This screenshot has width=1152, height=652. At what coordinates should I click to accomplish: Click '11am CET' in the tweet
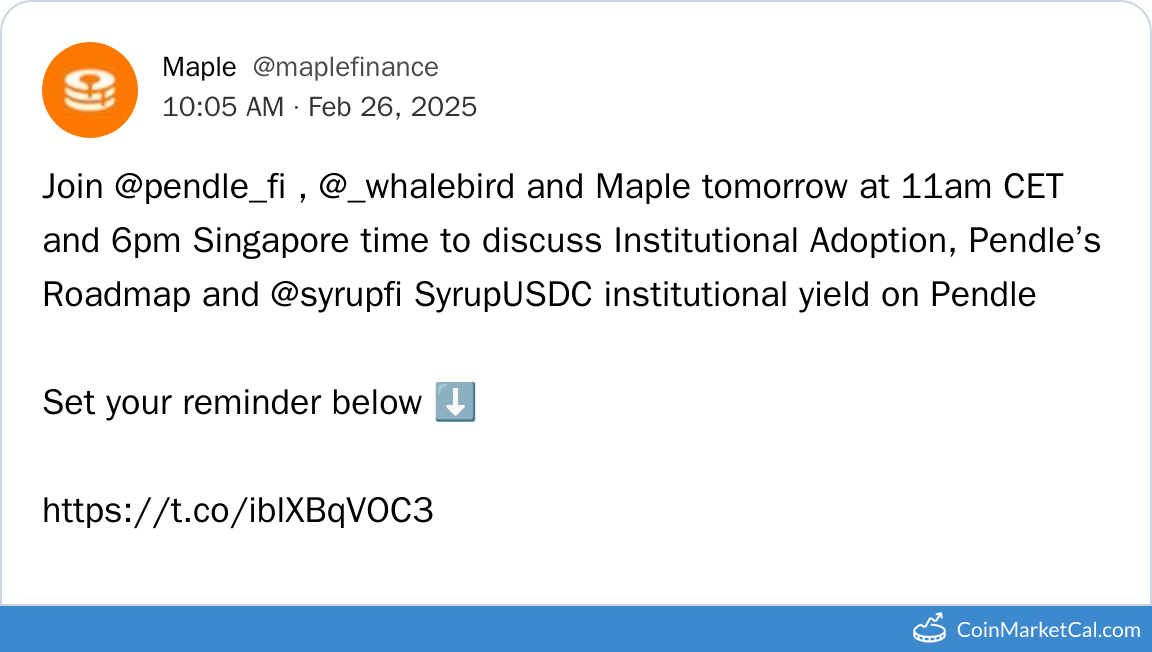982,187
